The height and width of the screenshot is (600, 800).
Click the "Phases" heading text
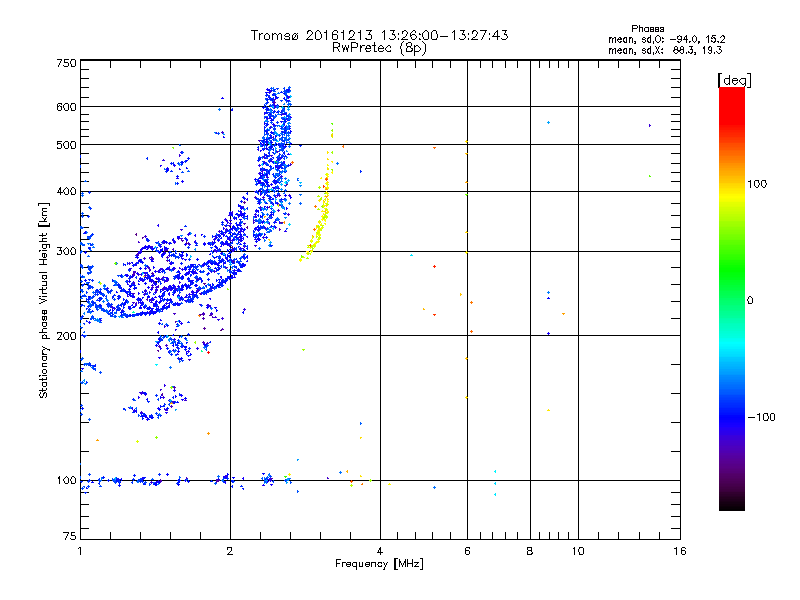647,29
